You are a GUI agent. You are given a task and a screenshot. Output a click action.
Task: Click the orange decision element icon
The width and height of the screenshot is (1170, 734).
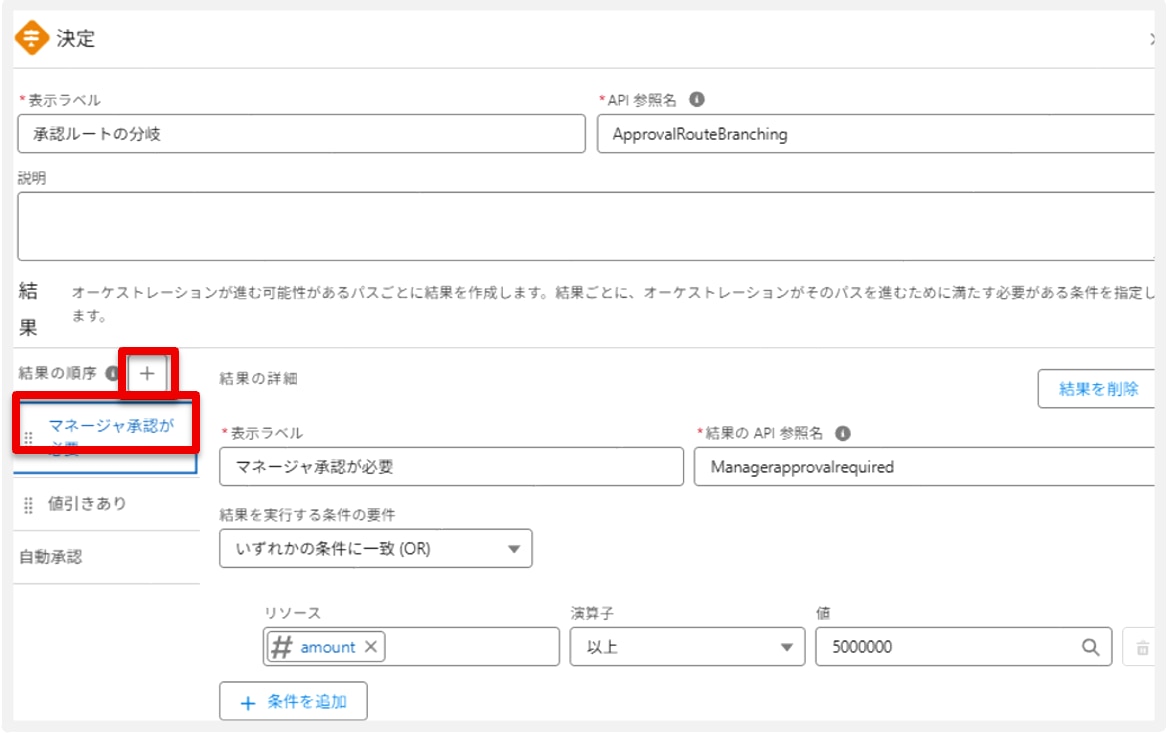33,39
